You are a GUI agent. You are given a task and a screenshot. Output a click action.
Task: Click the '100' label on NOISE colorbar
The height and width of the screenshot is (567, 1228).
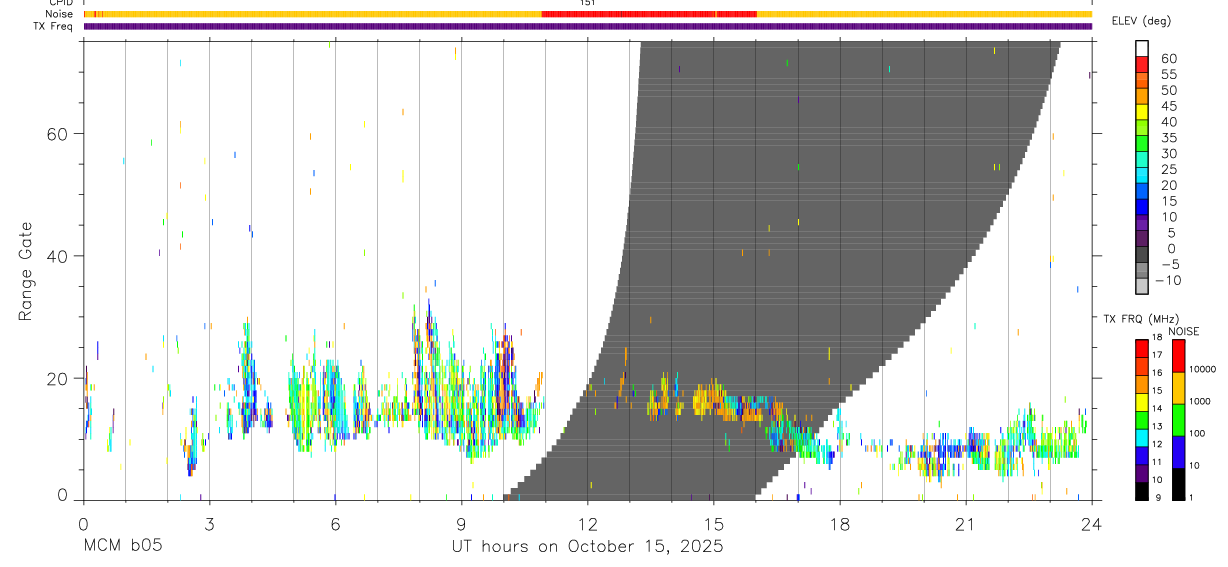[1198, 433]
